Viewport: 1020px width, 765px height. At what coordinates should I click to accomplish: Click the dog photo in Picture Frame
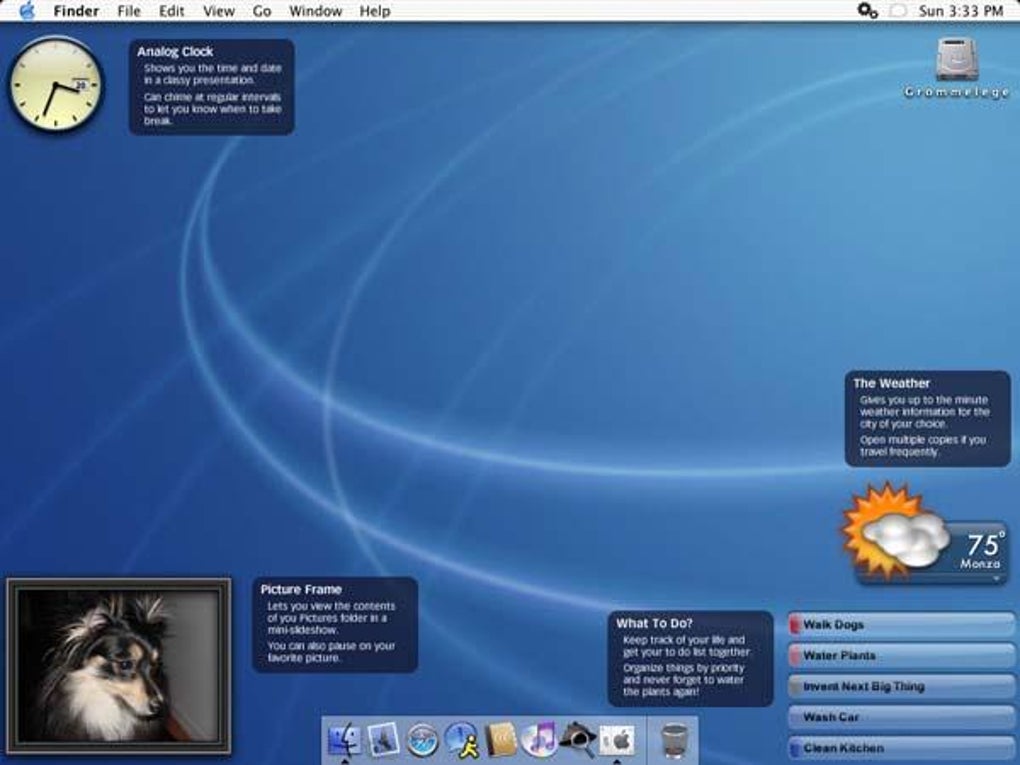click(x=118, y=665)
